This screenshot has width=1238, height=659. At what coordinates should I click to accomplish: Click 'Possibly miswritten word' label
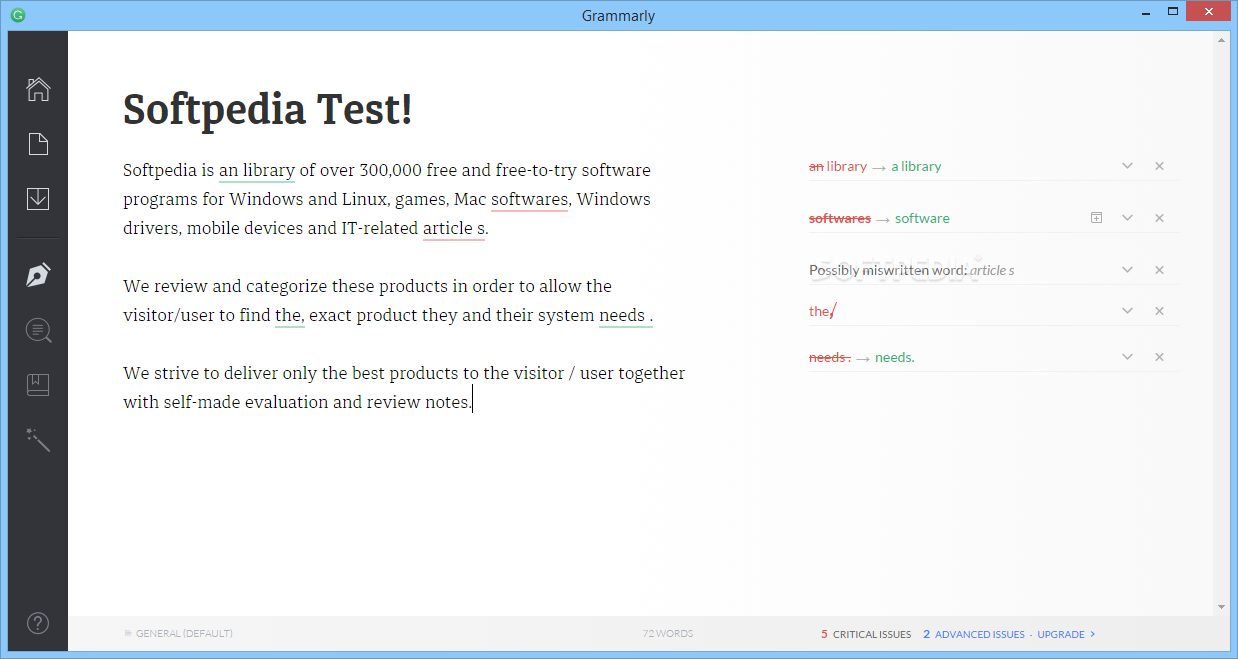tap(888, 270)
